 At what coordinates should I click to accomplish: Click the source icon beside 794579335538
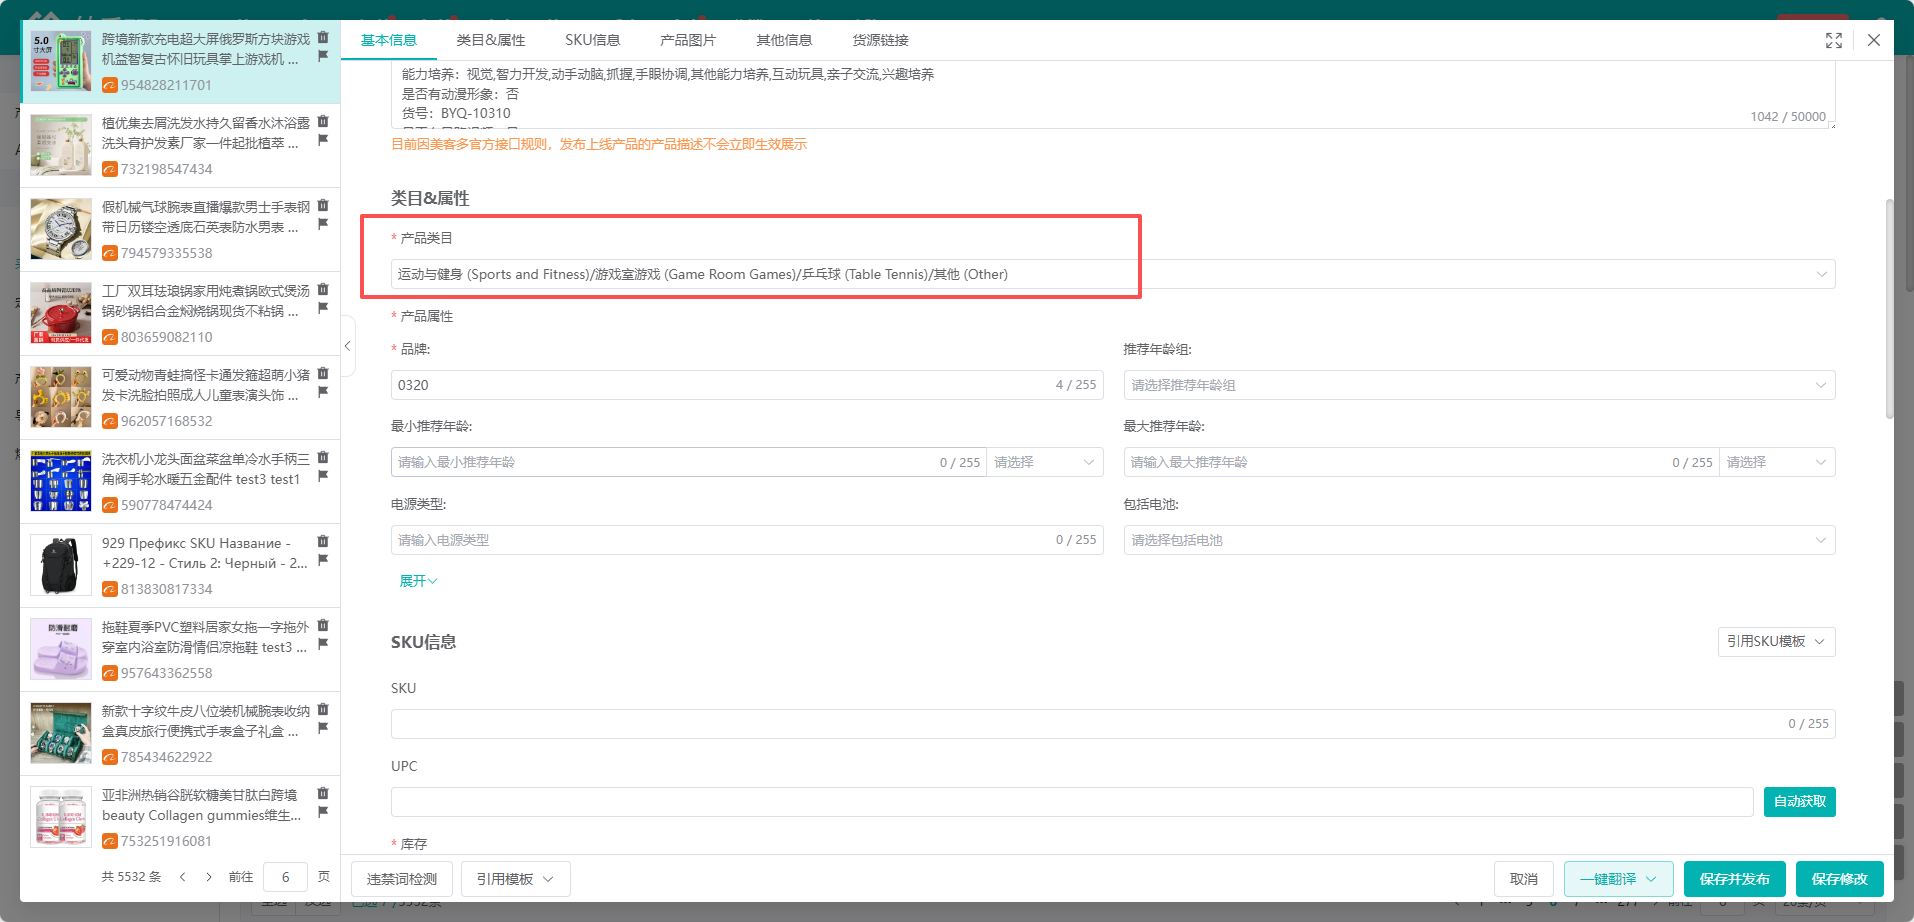pos(110,254)
